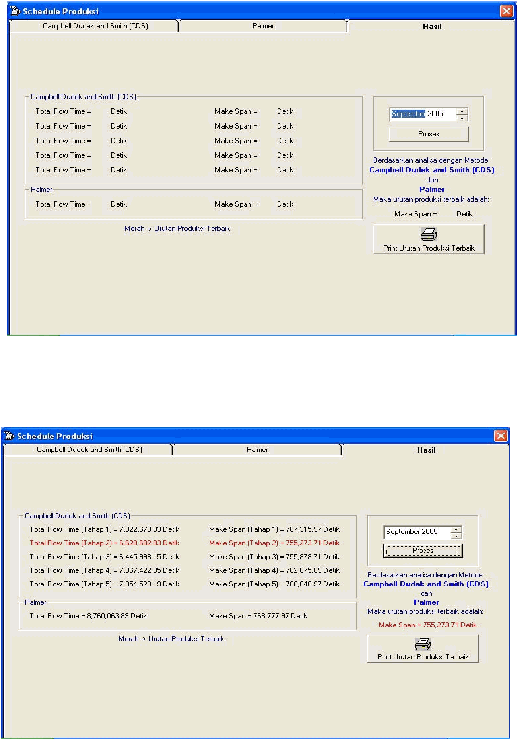Switch to Palmer tab in the empty-results window
The height and width of the screenshot is (739, 517).
[263, 26]
